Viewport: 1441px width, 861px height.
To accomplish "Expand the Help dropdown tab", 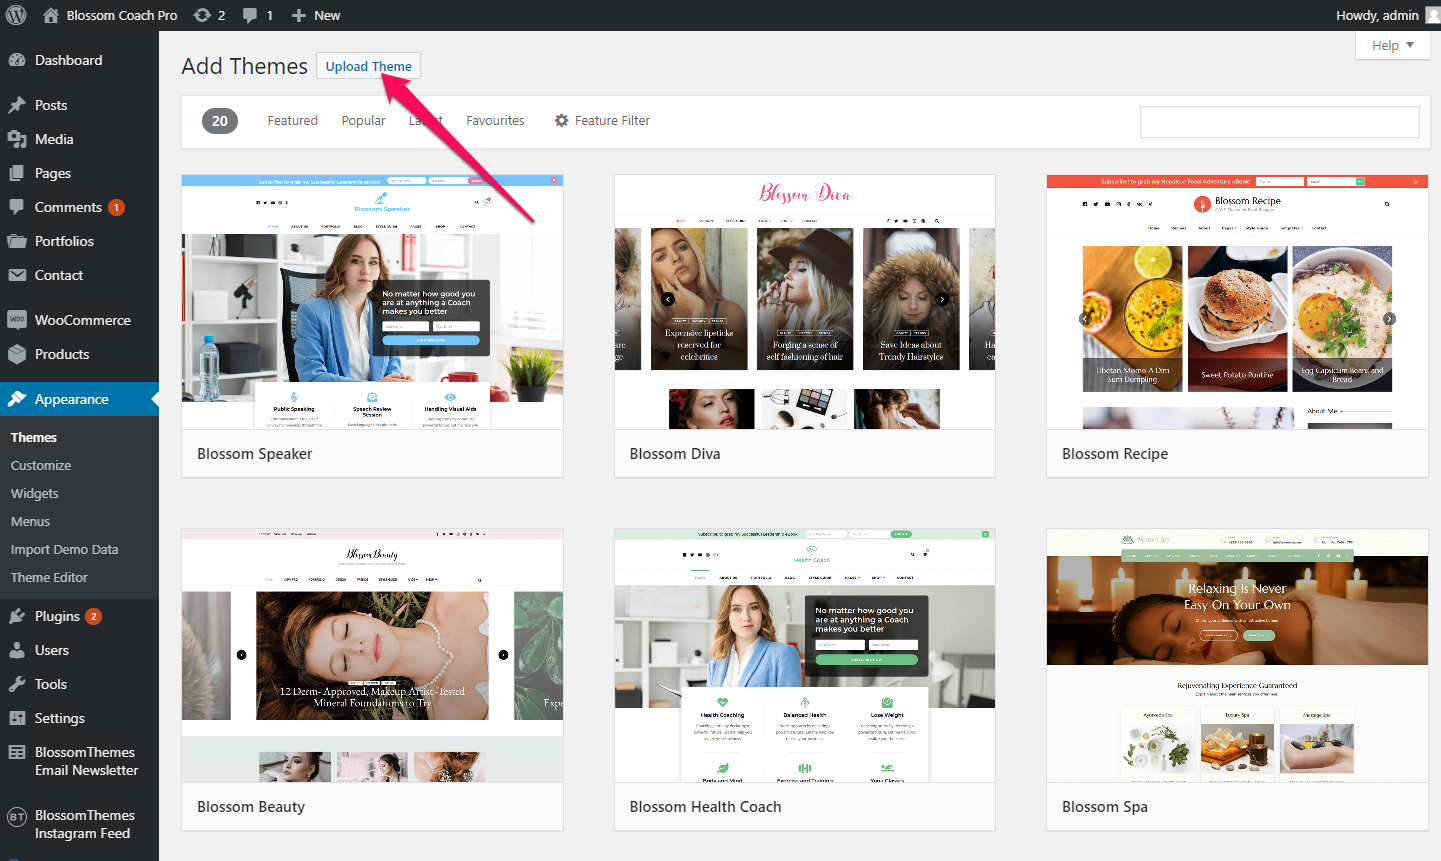I will tap(1393, 45).
